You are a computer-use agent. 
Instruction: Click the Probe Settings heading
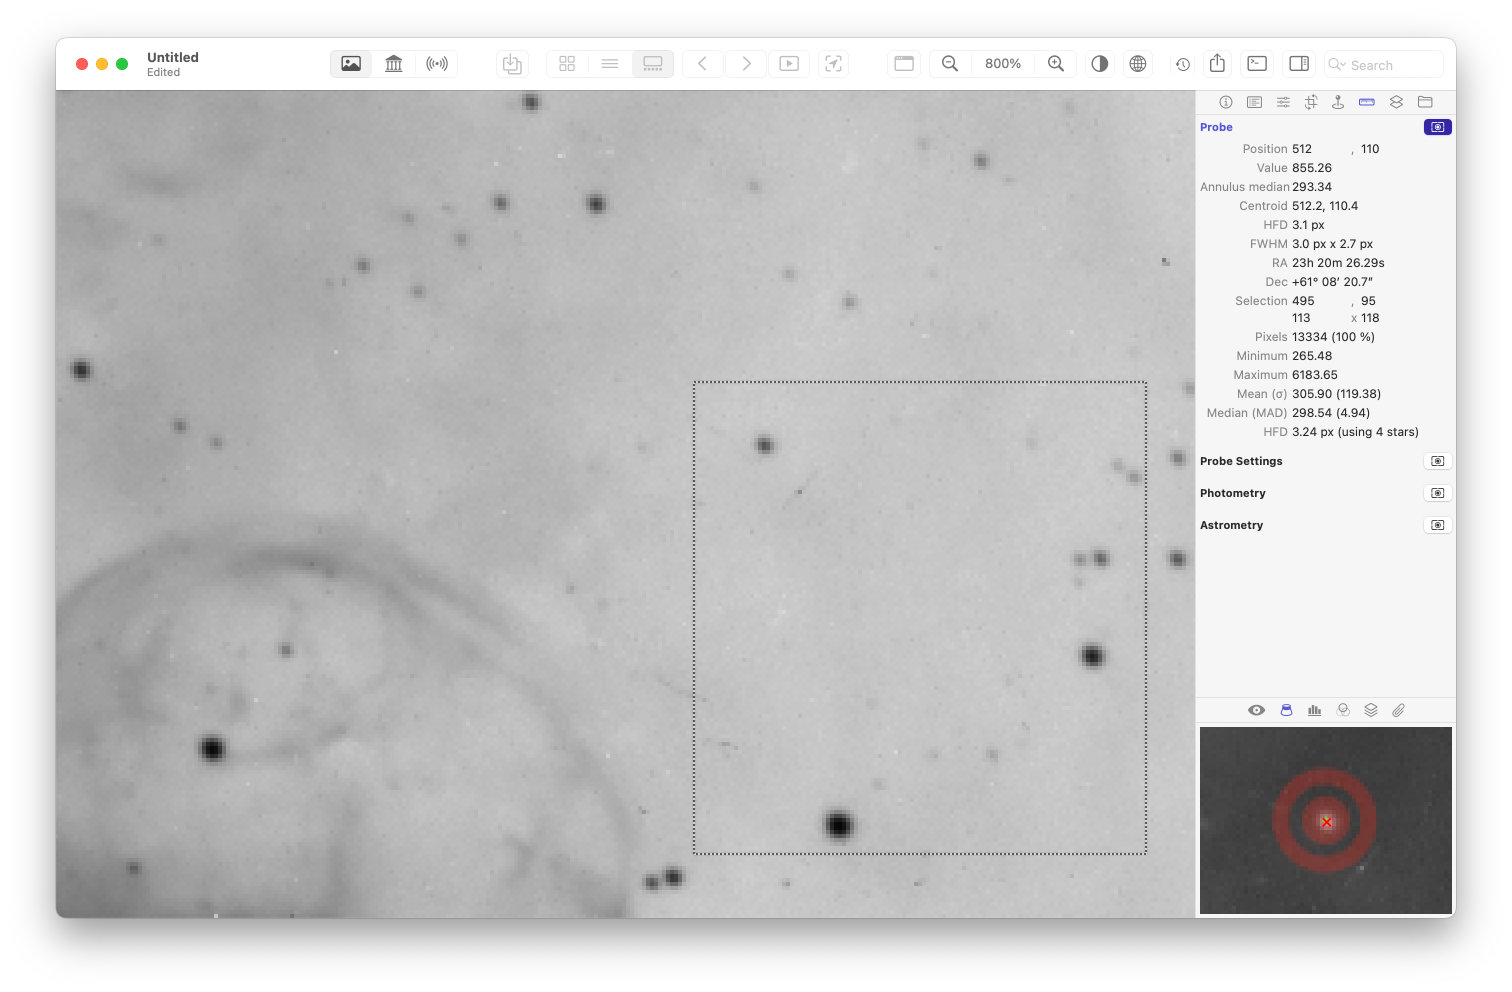click(1241, 461)
